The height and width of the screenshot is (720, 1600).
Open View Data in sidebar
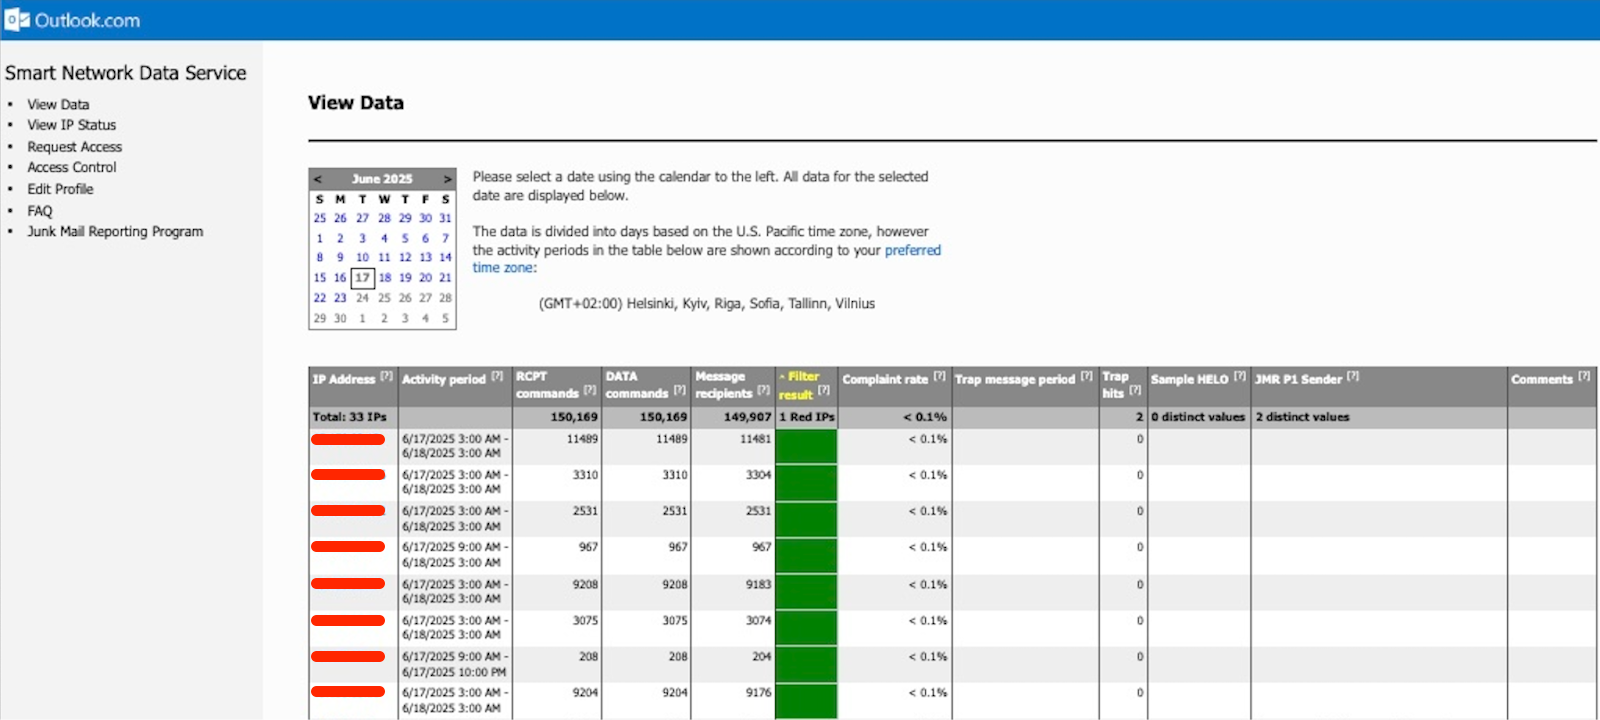[x=58, y=104]
